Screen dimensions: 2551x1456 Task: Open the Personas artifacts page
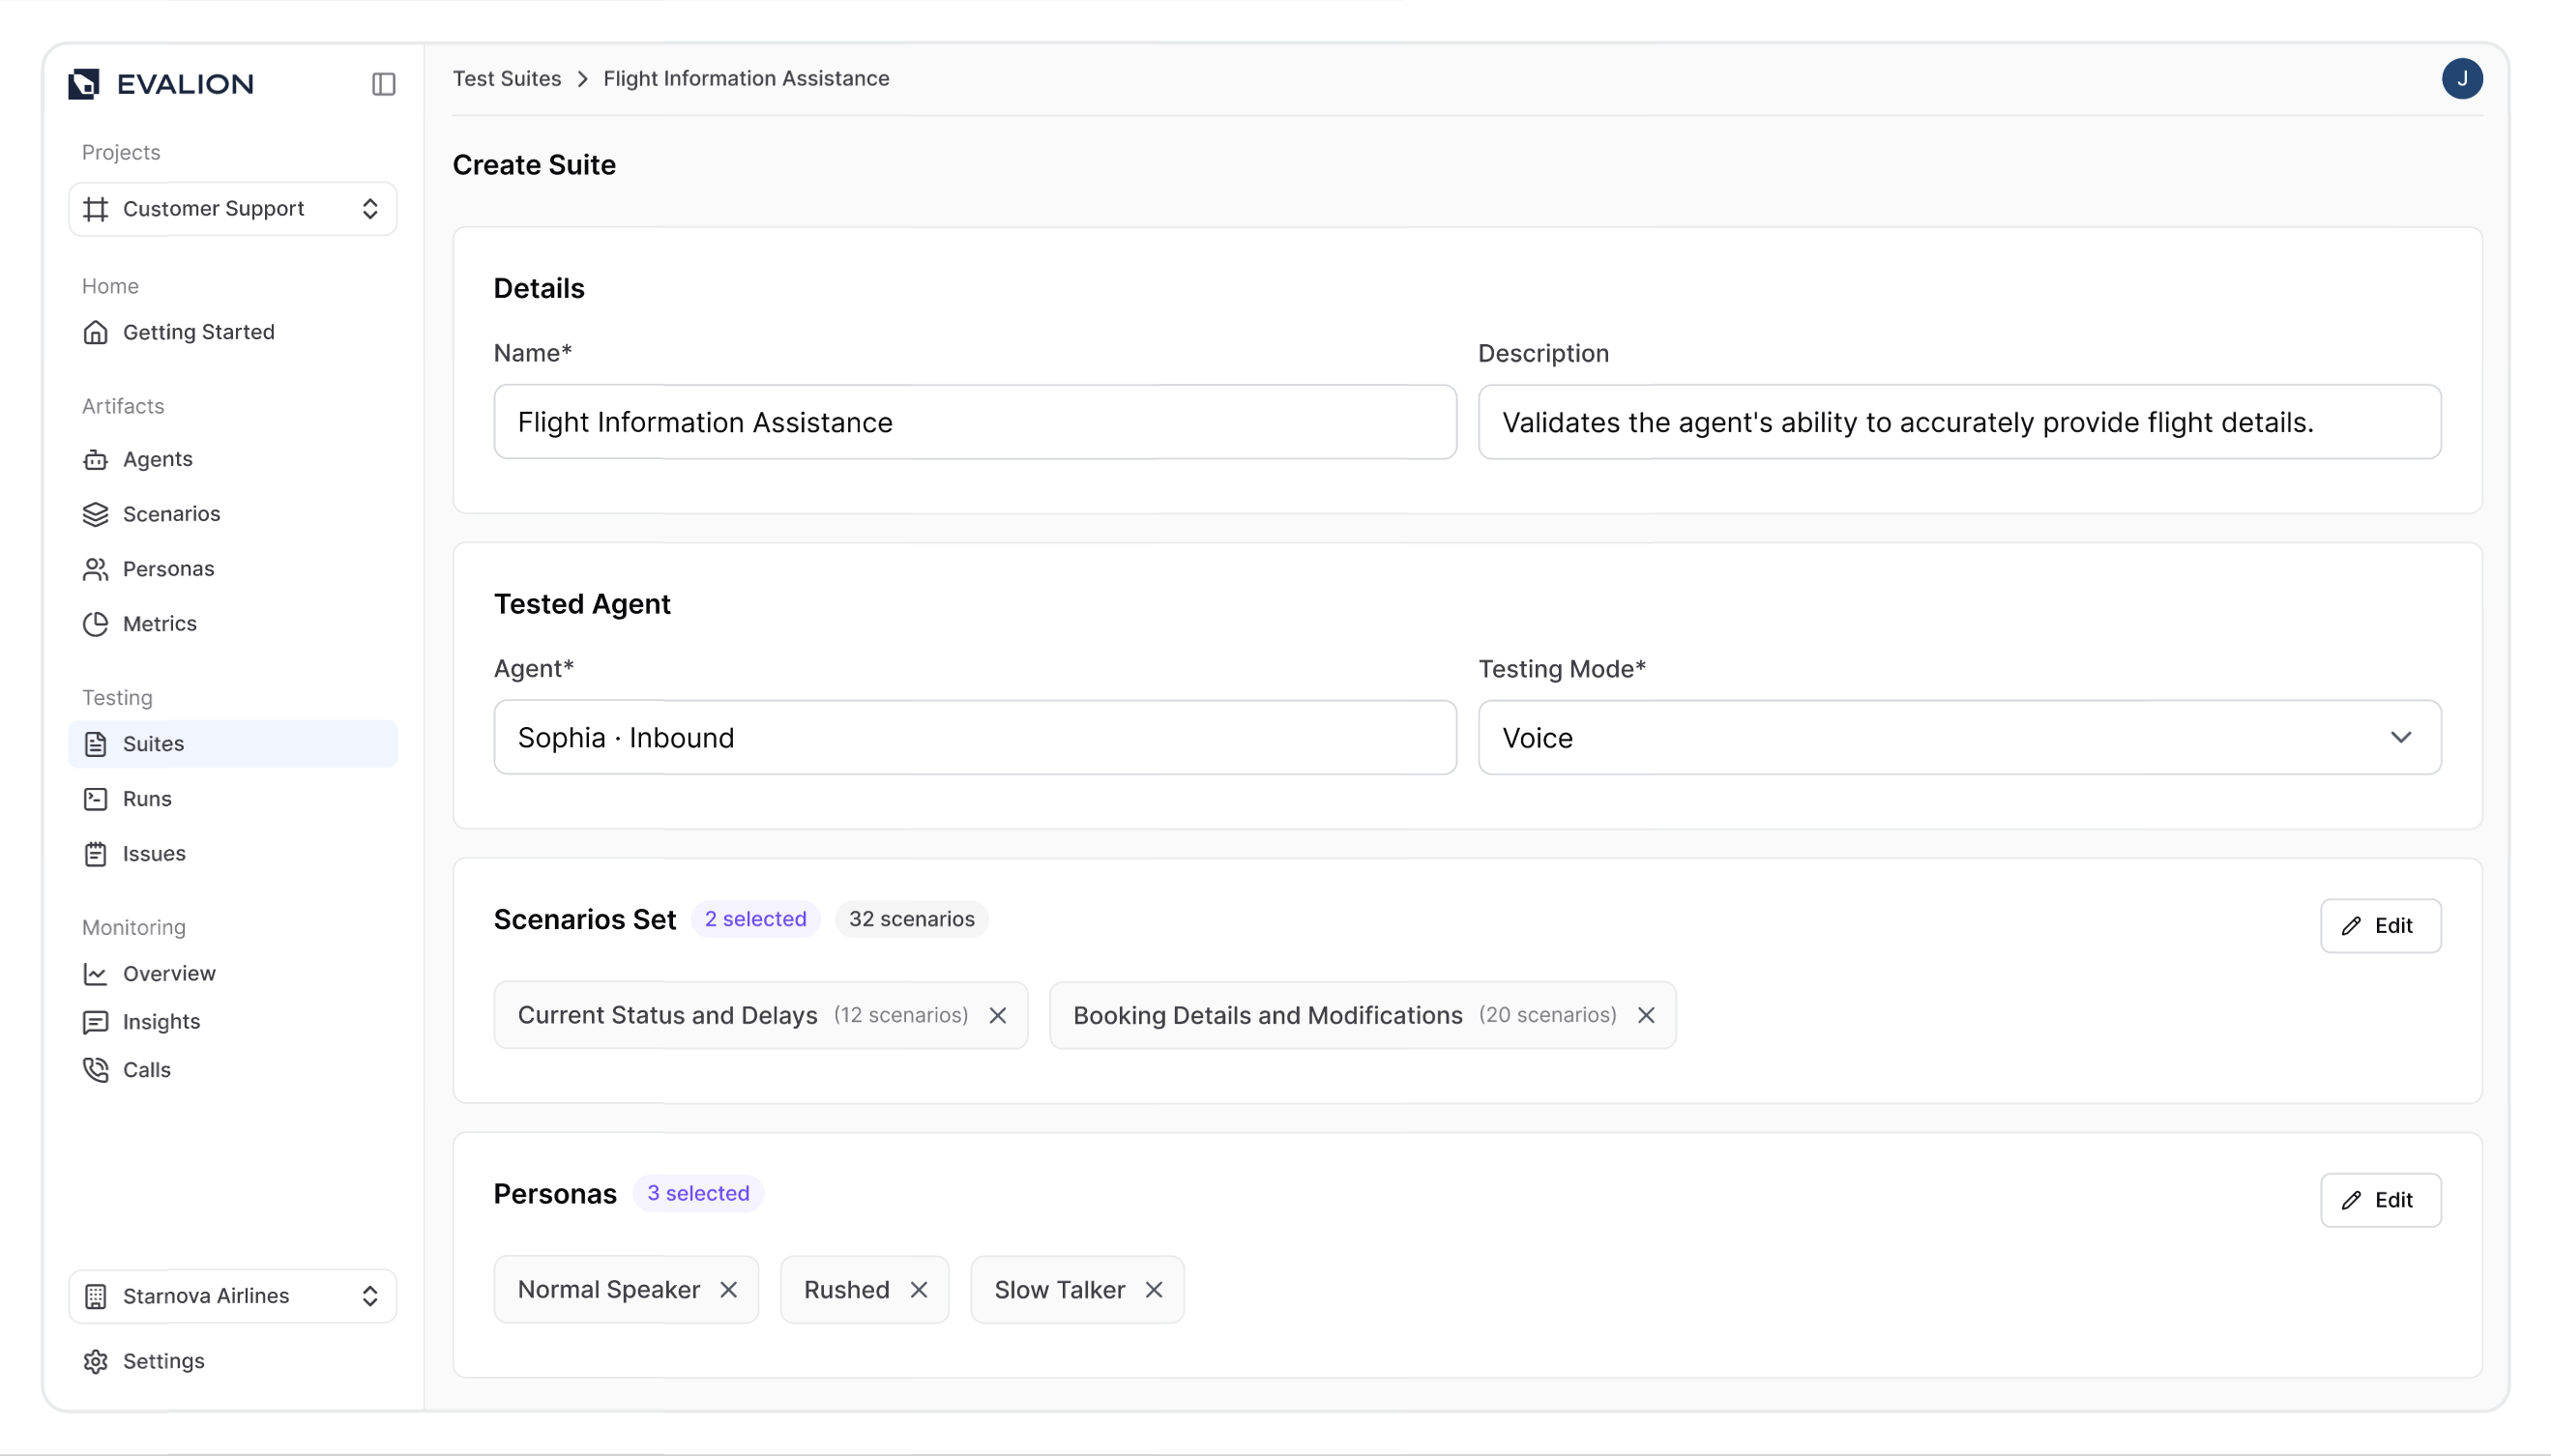point(168,568)
